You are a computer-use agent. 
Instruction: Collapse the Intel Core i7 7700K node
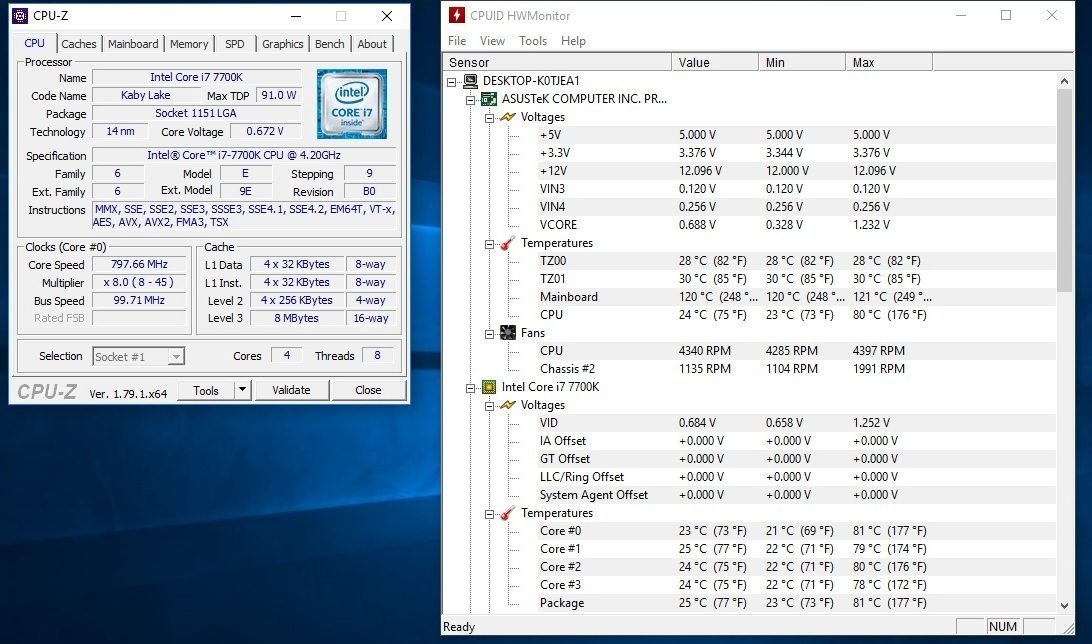coord(471,388)
